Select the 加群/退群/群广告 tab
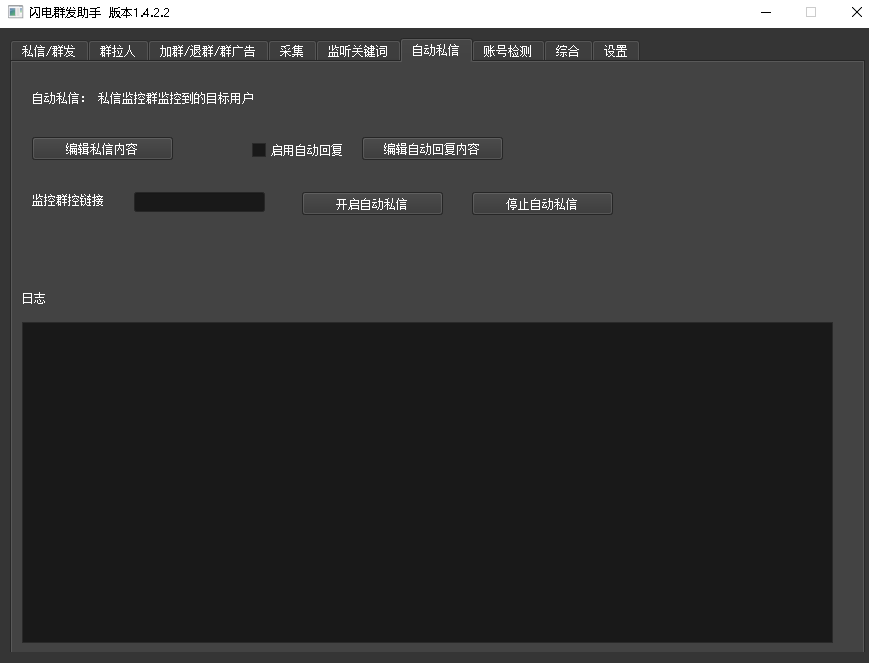This screenshot has width=869, height=663. tap(207, 51)
